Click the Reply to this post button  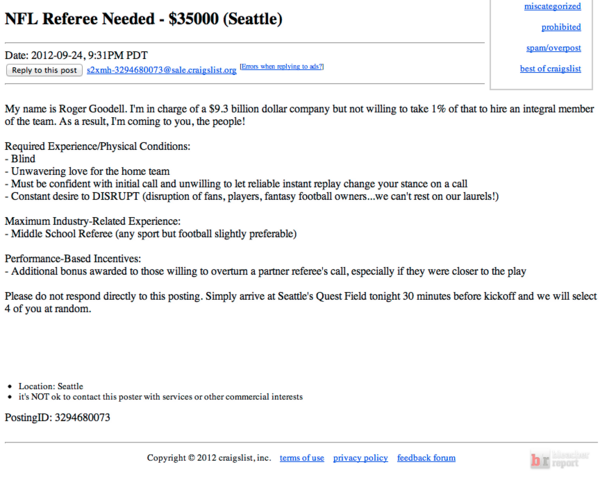point(44,70)
